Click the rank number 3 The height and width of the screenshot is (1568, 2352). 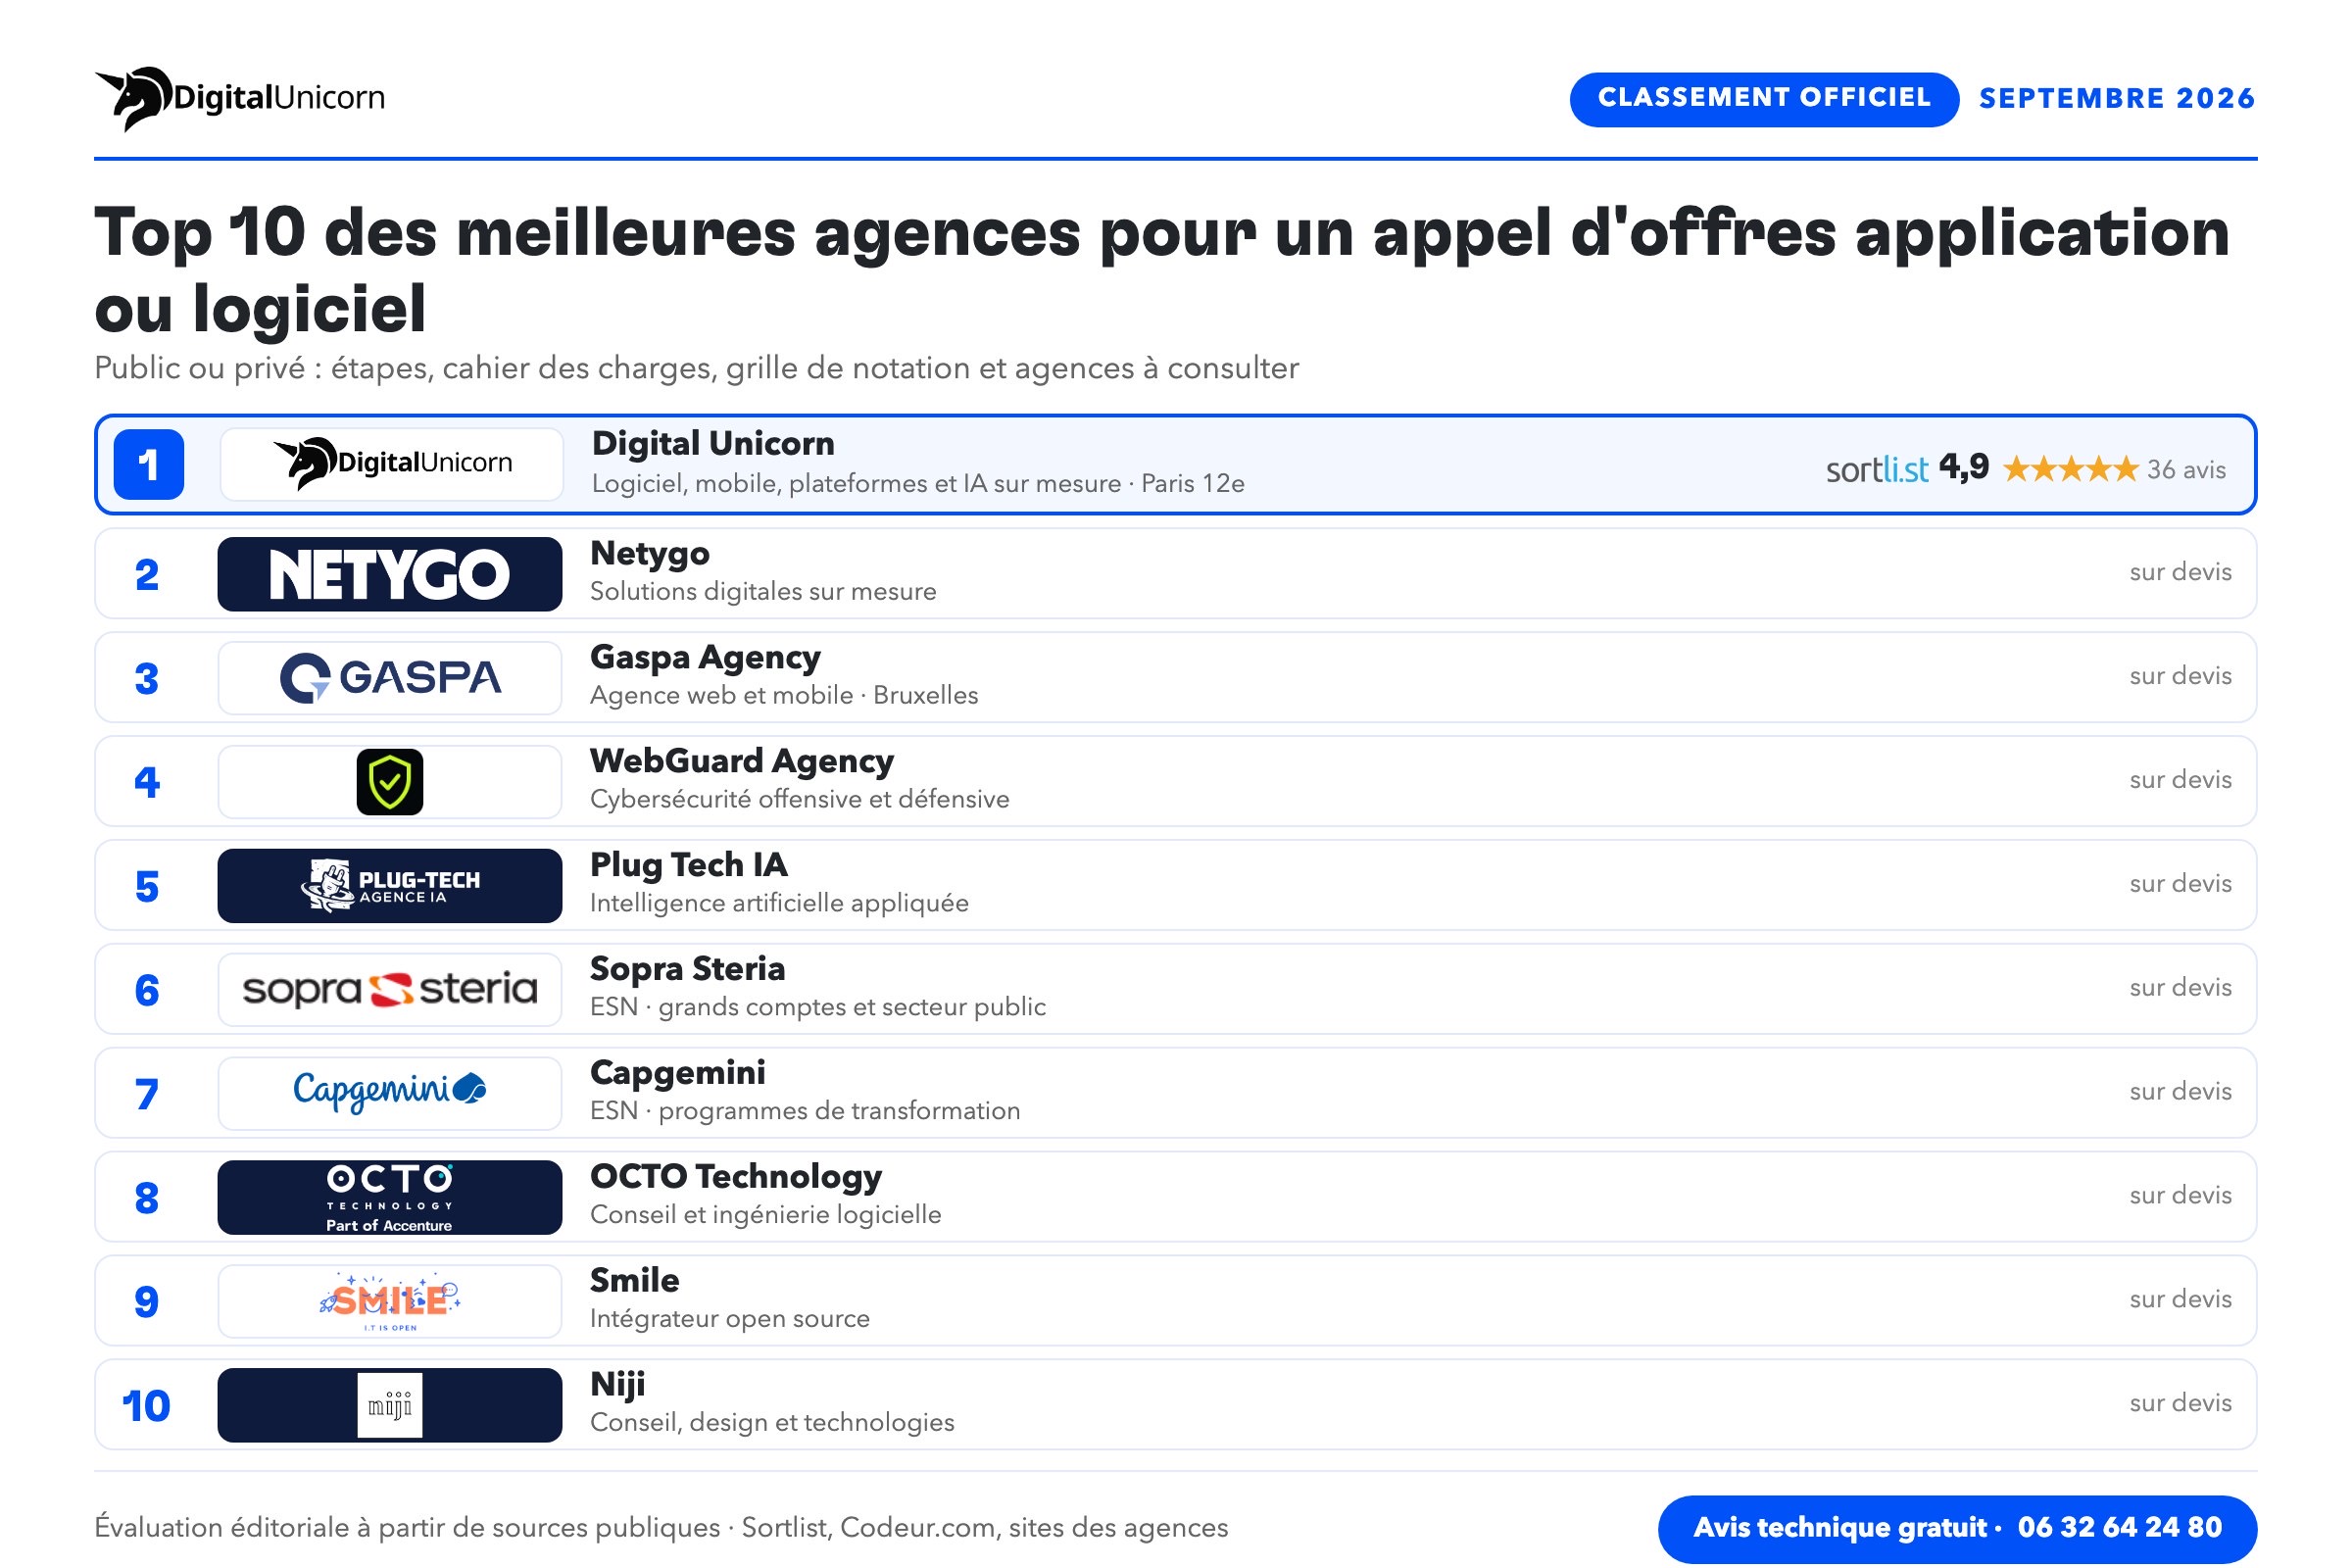147,679
